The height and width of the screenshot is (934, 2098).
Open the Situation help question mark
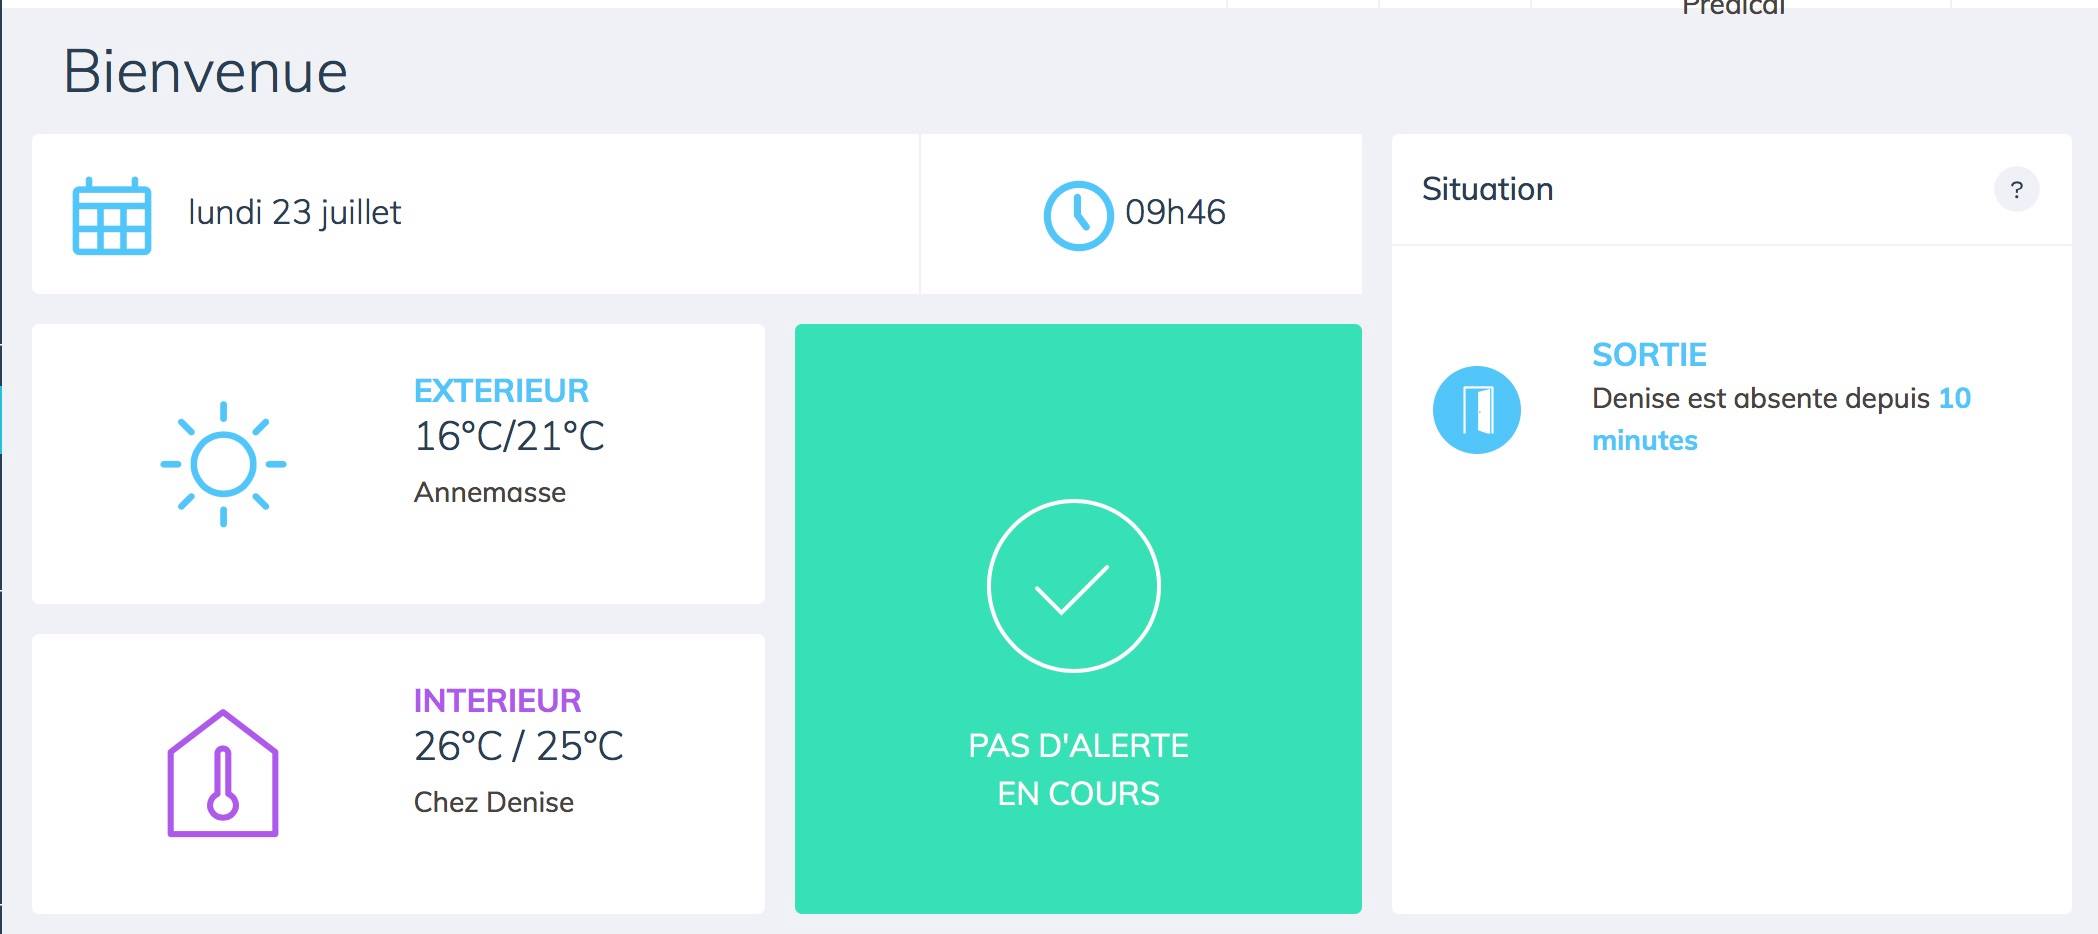(x=2016, y=189)
